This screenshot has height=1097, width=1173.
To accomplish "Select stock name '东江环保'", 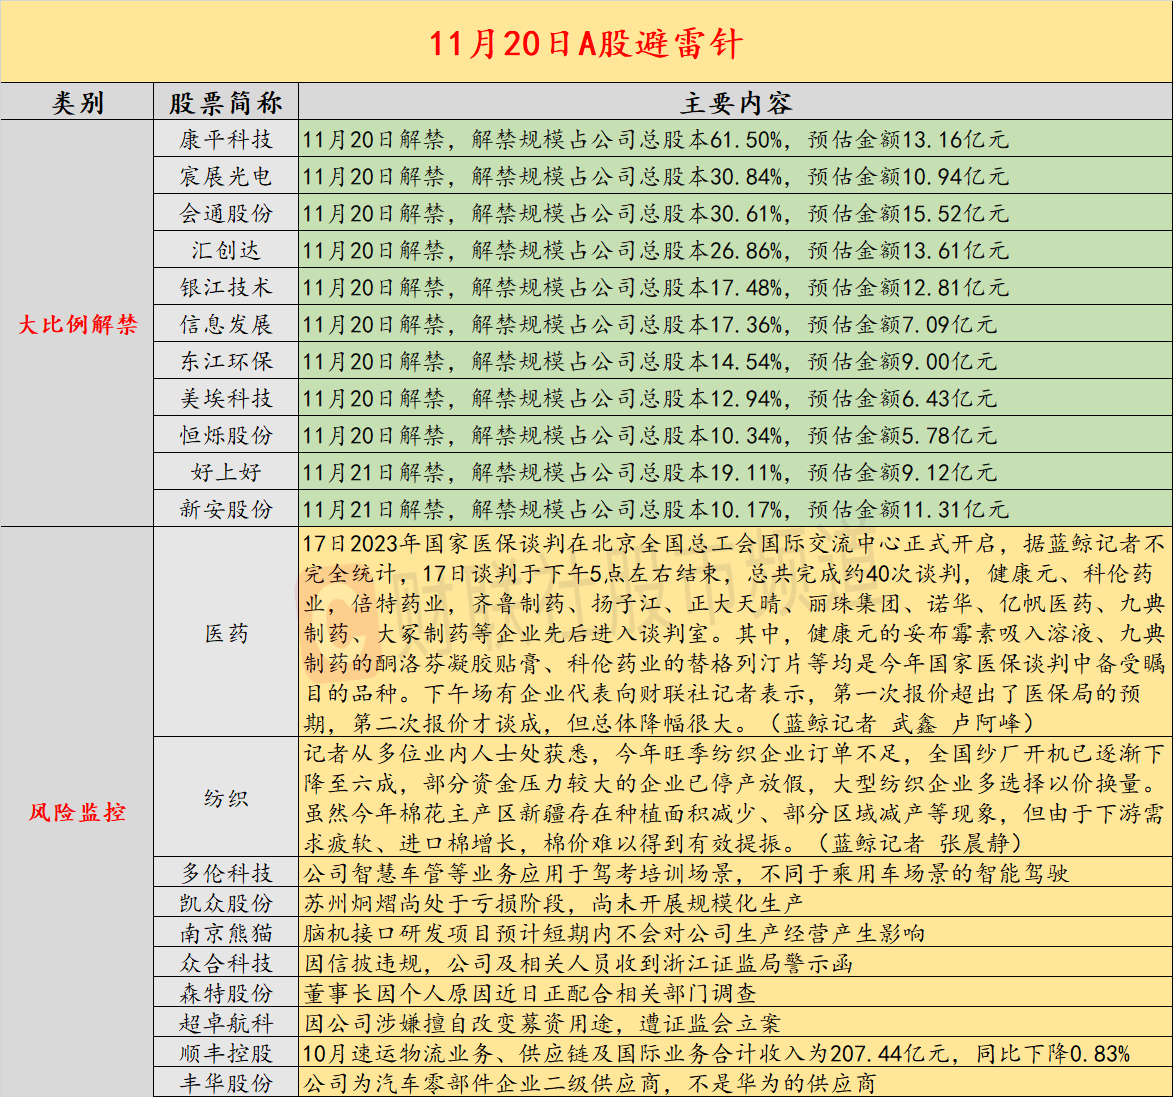I will click(x=226, y=361).
